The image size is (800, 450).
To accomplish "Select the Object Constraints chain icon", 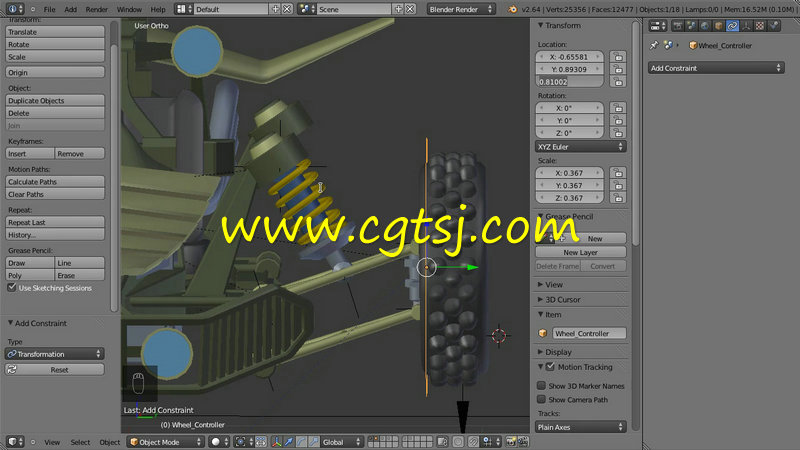I will click(732, 26).
